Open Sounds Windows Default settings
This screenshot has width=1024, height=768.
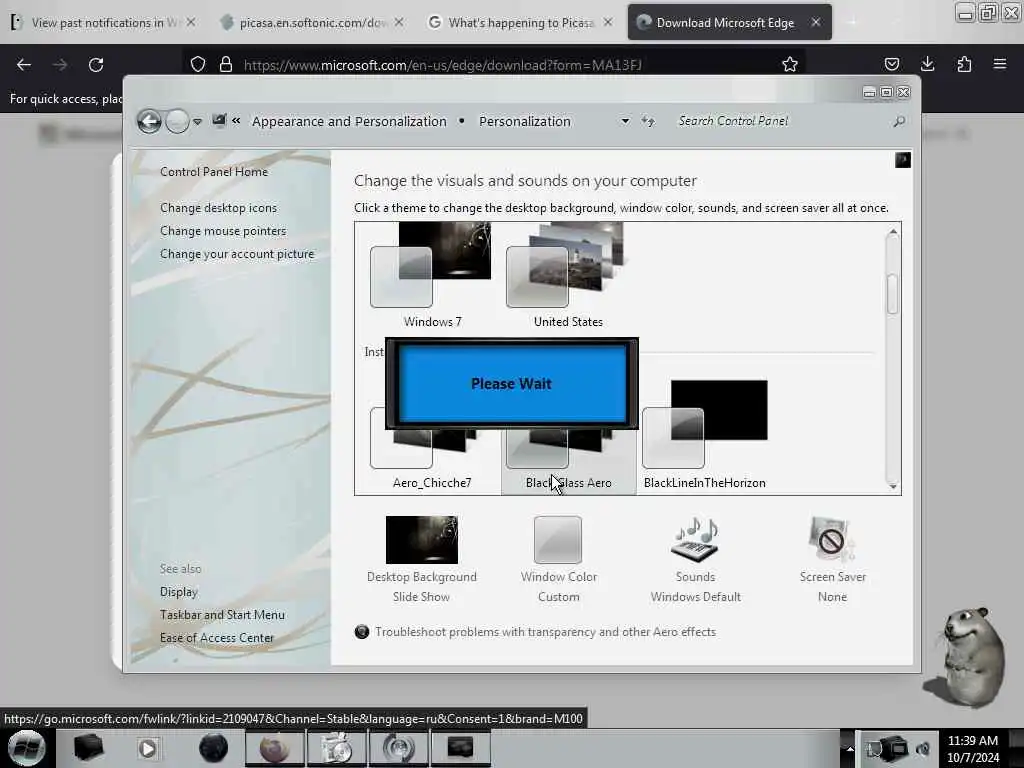(x=696, y=559)
